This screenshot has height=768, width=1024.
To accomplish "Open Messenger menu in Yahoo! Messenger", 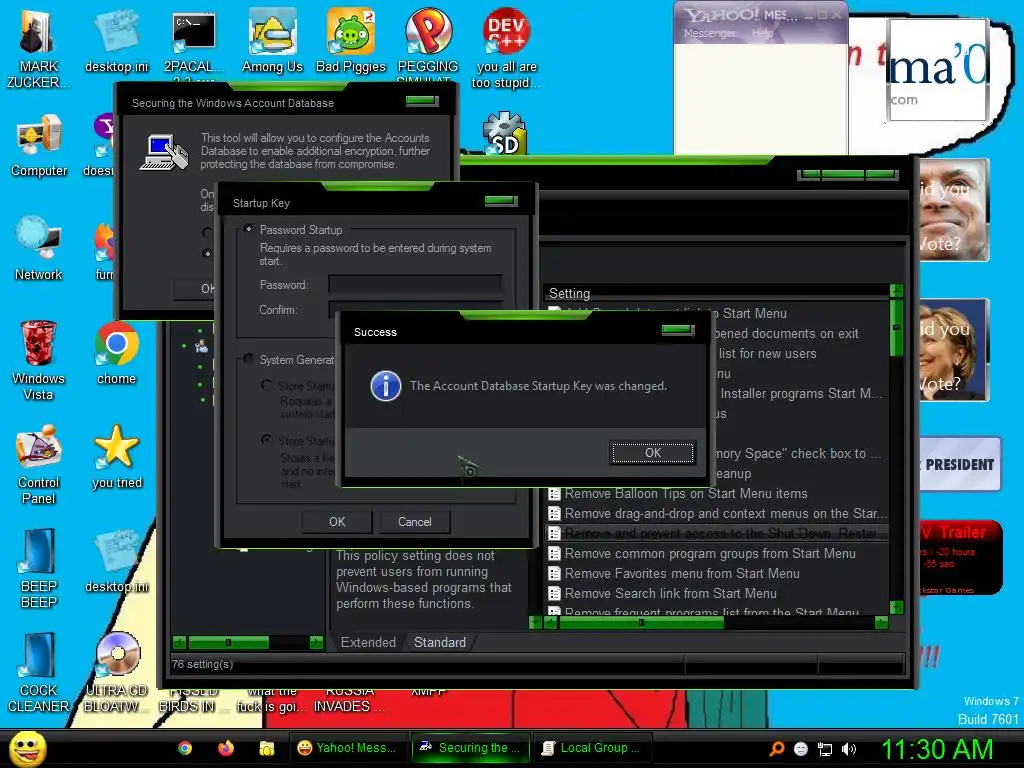I will [709, 33].
